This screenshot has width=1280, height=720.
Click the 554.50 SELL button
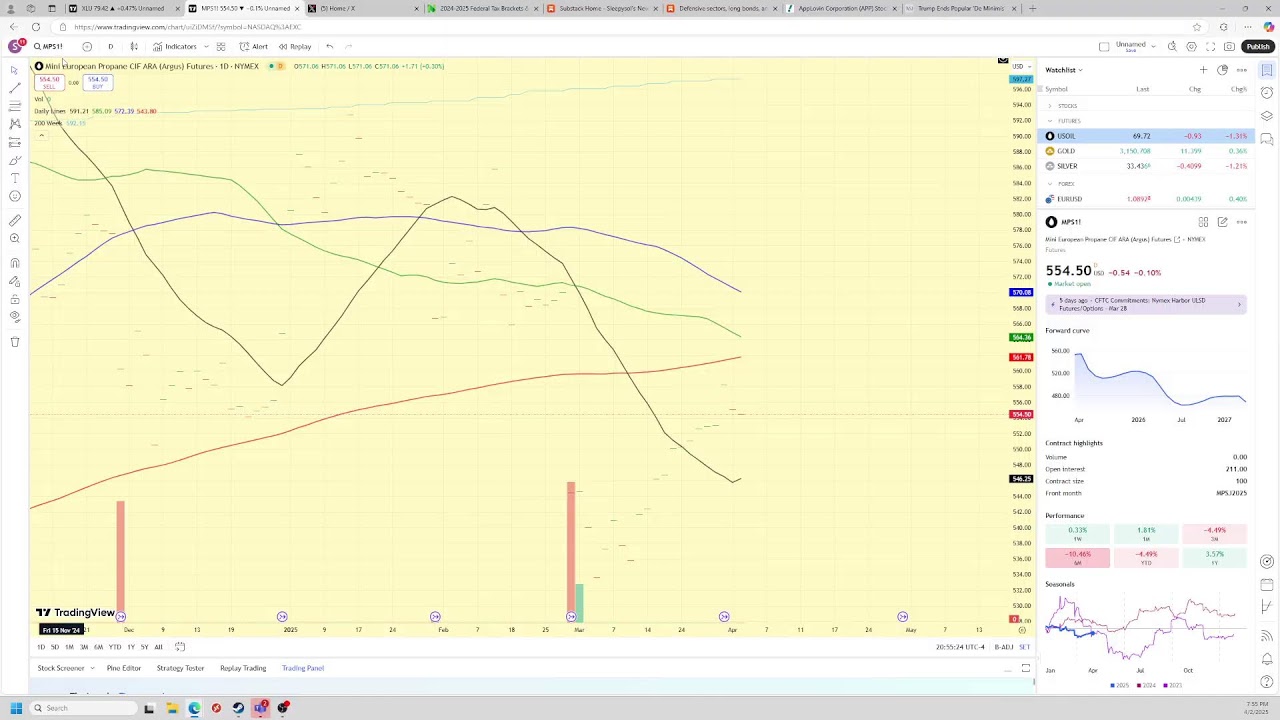pos(49,83)
